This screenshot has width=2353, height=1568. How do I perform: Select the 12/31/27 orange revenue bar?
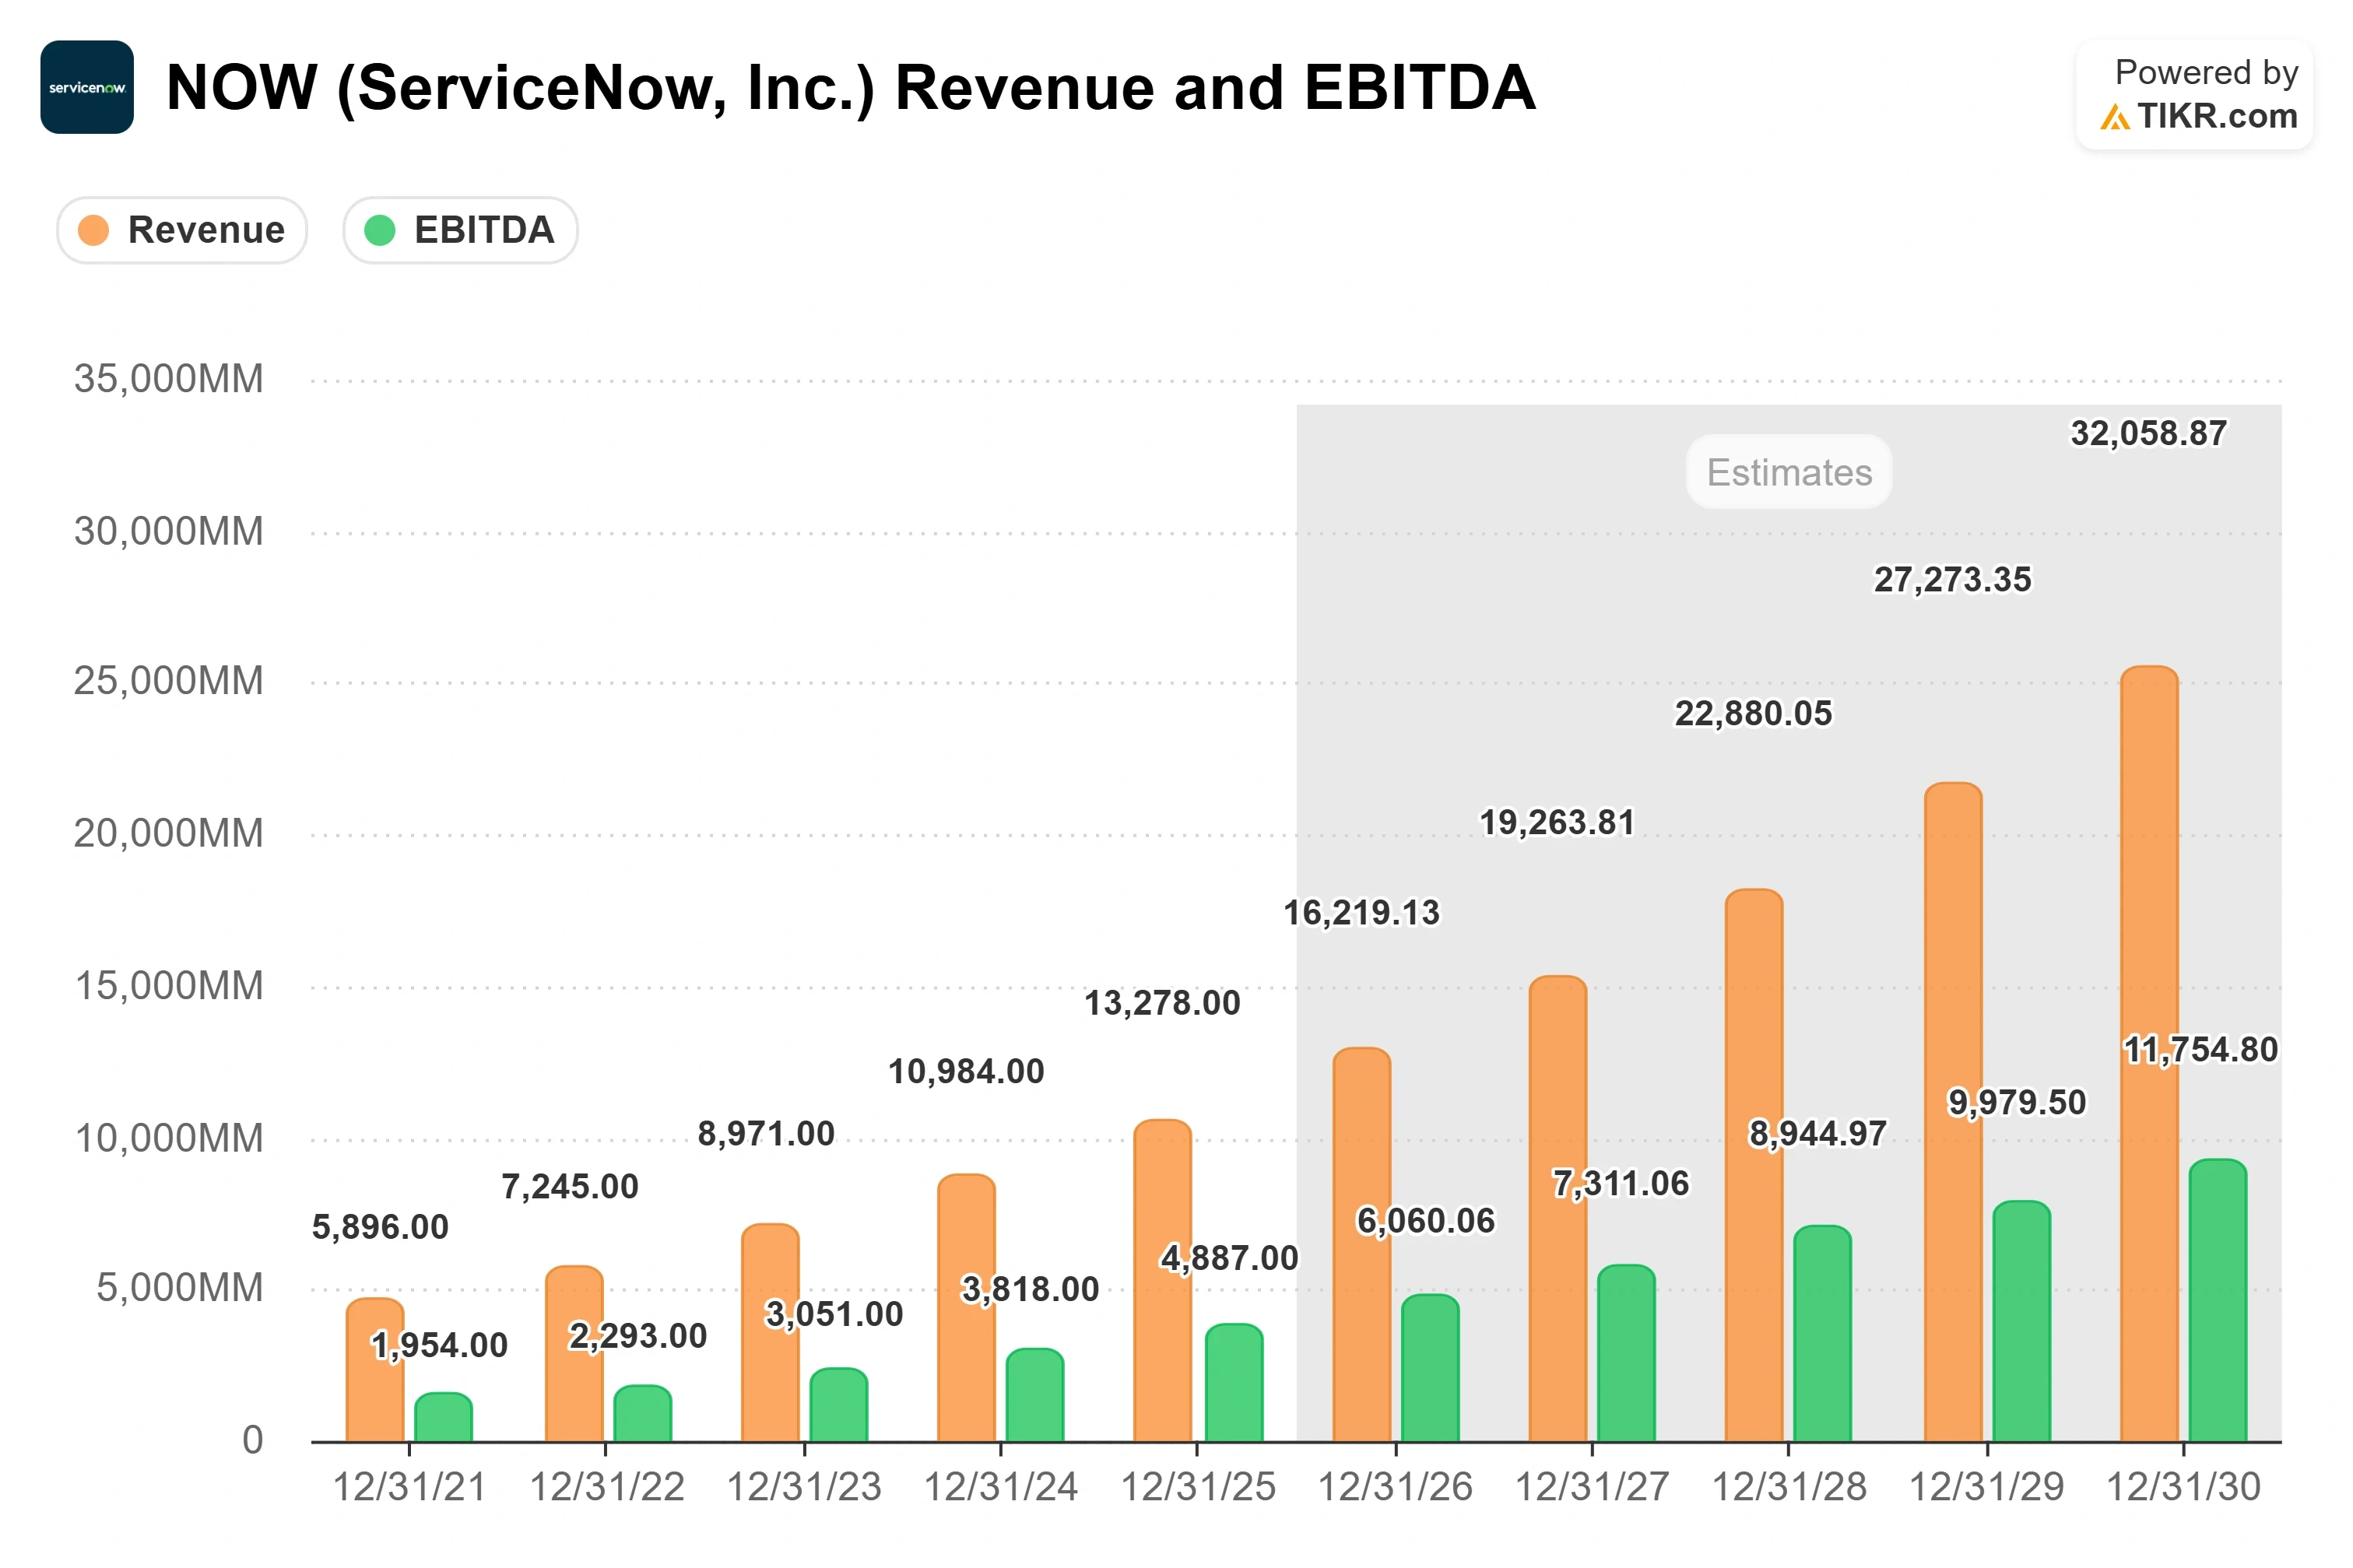coord(1557,1209)
